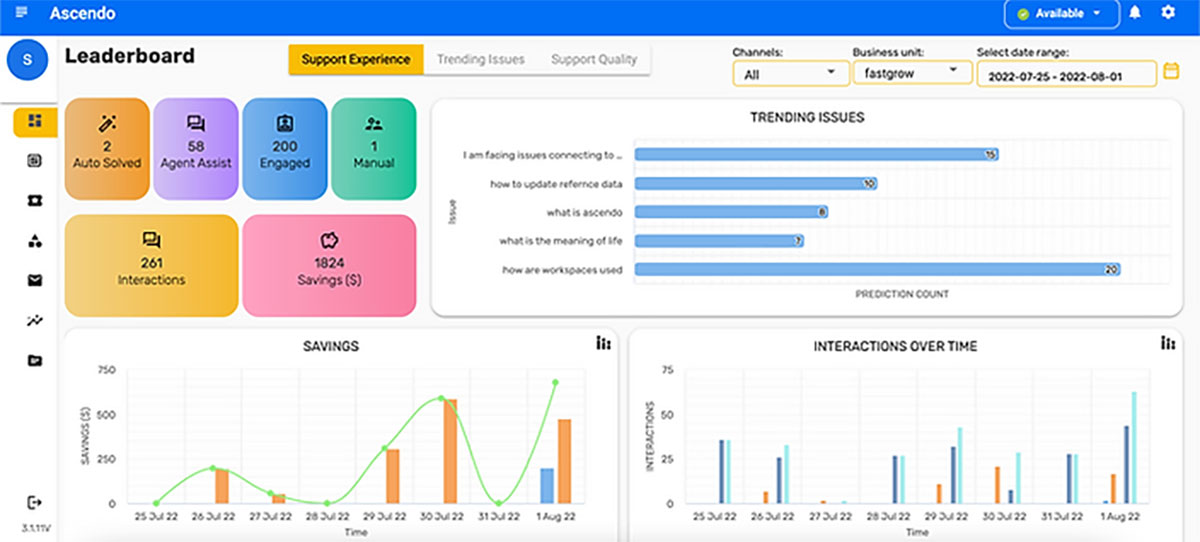Screen dimensions: 1200x542
Task: Click the 'what is the meaning of life' bar
Action: tap(719, 241)
